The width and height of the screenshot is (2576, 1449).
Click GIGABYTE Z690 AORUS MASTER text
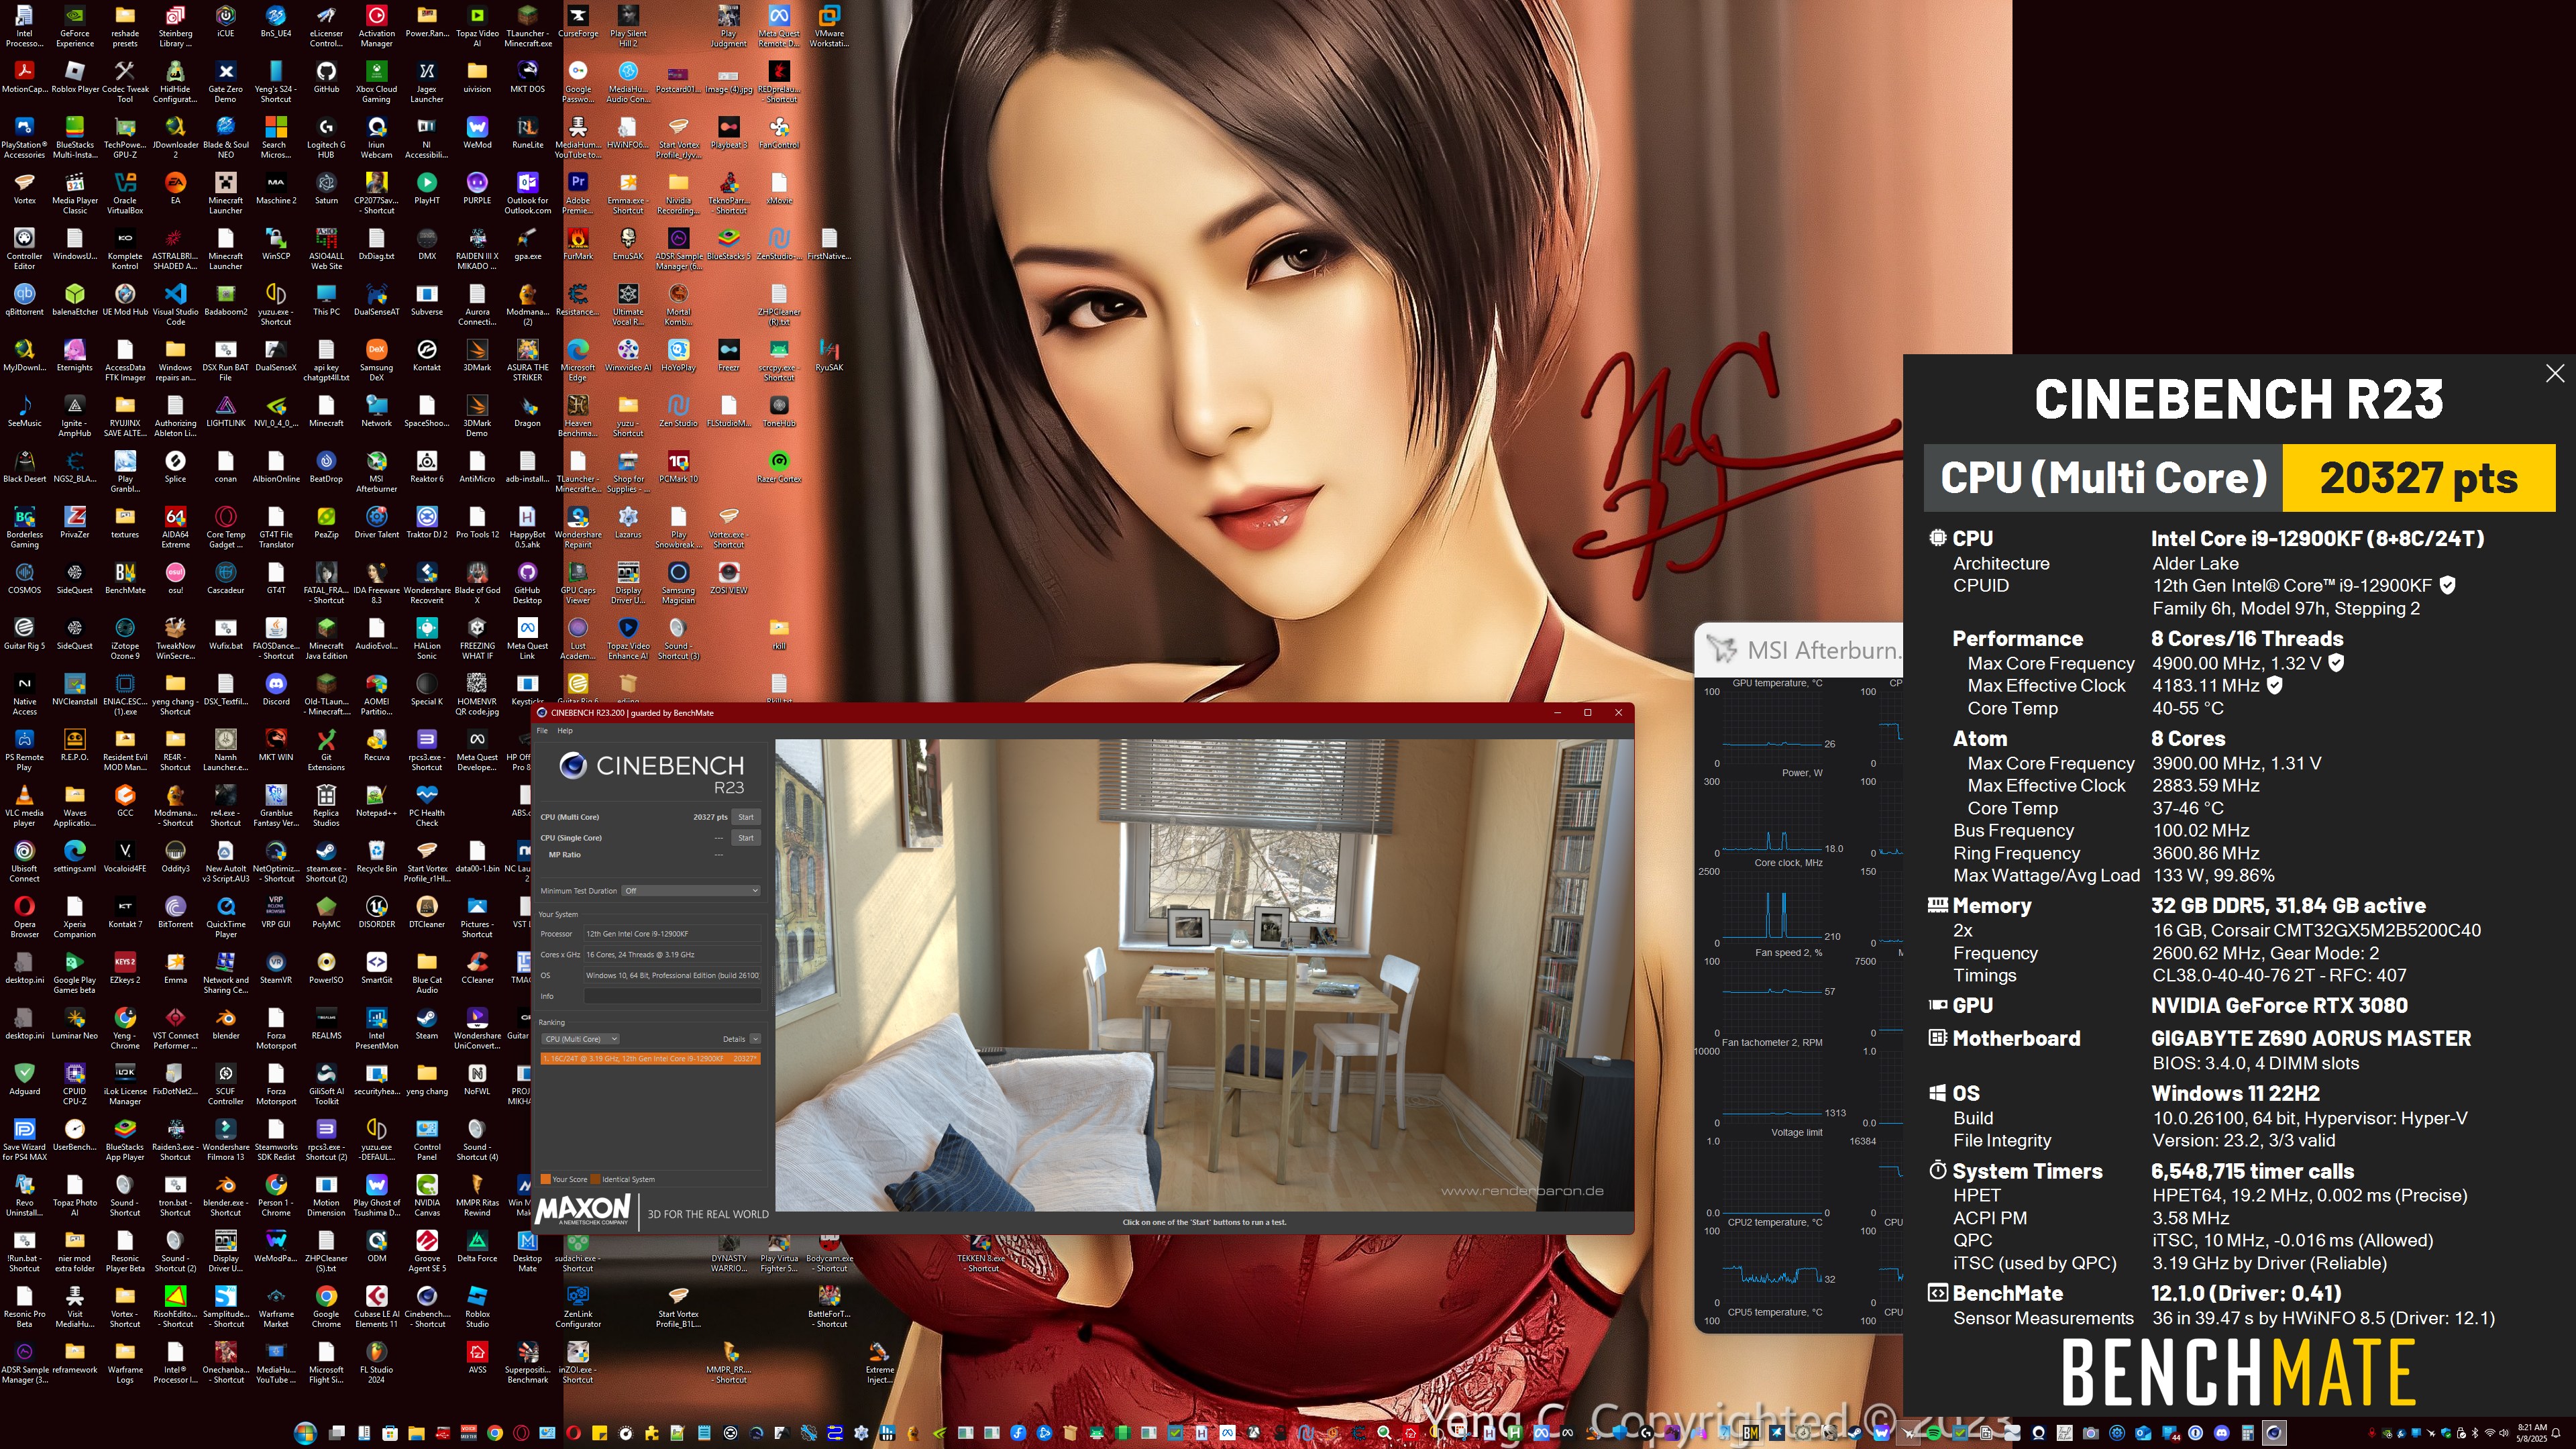coord(2311,1039)
